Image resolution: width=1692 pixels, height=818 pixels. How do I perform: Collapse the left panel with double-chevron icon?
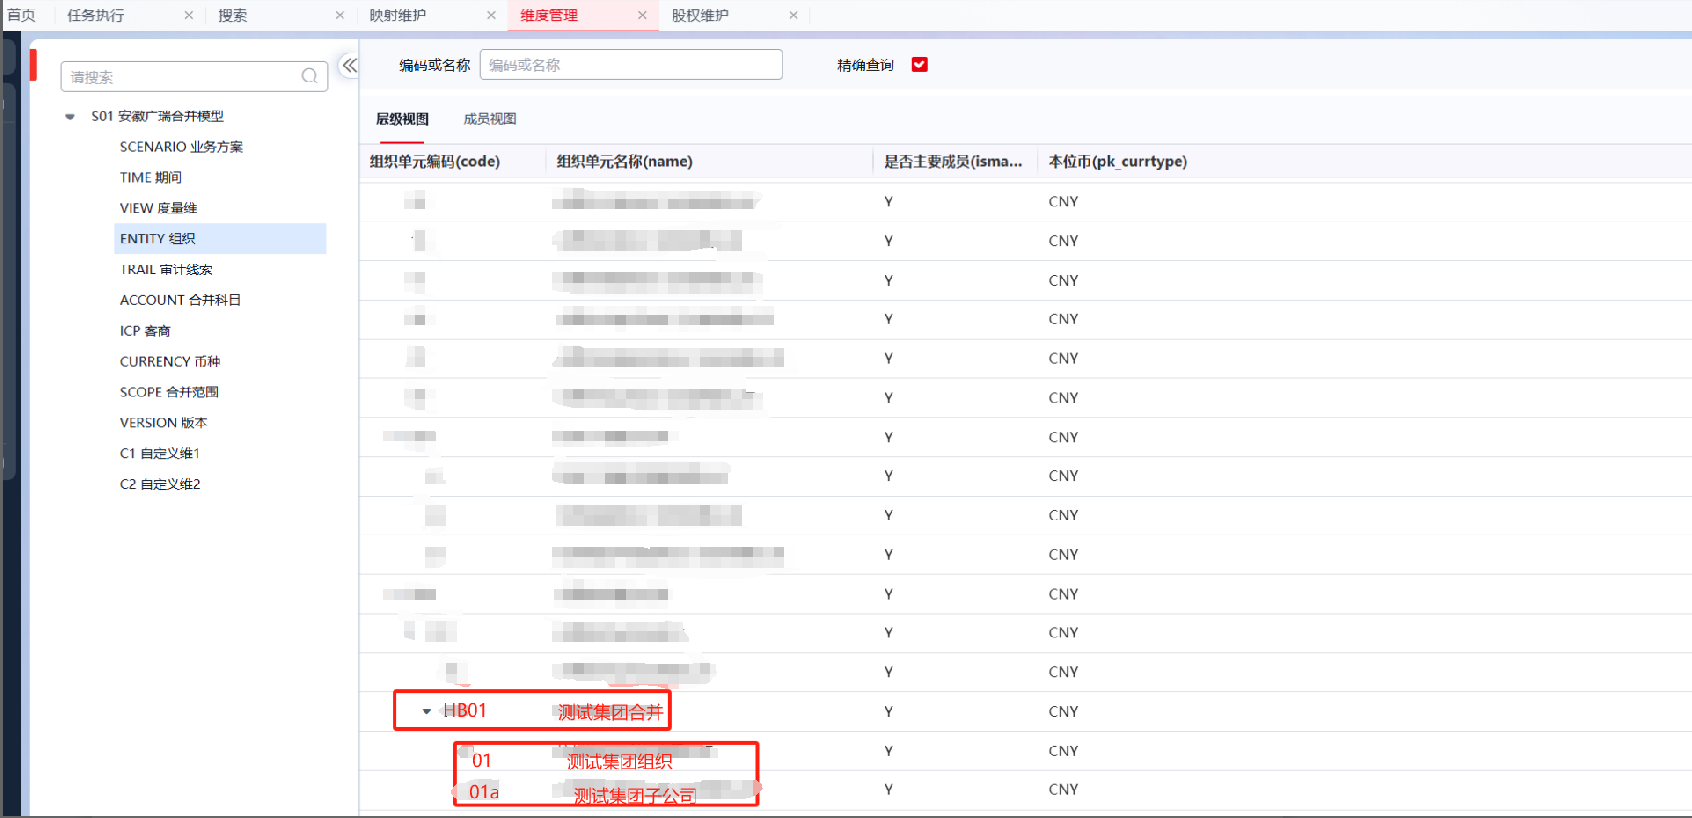349,66
